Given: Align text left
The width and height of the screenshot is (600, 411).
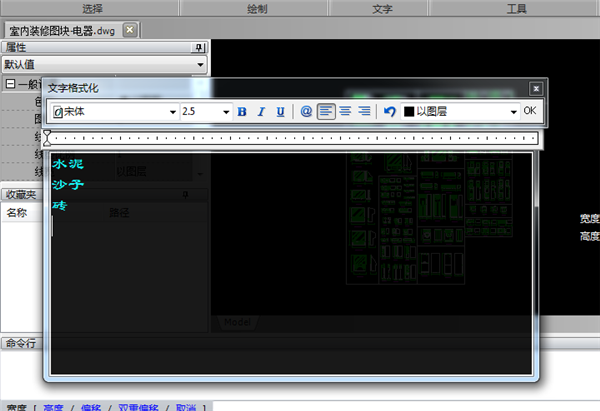Looking at the screenshot, I should [326, 111].
